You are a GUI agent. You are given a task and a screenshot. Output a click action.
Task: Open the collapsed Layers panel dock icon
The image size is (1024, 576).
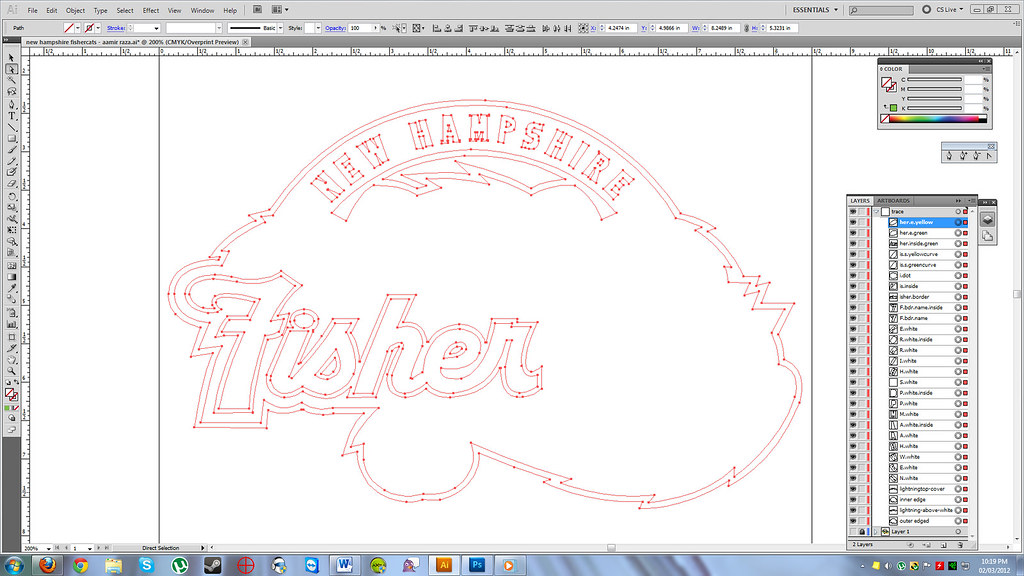coord(987,220)
